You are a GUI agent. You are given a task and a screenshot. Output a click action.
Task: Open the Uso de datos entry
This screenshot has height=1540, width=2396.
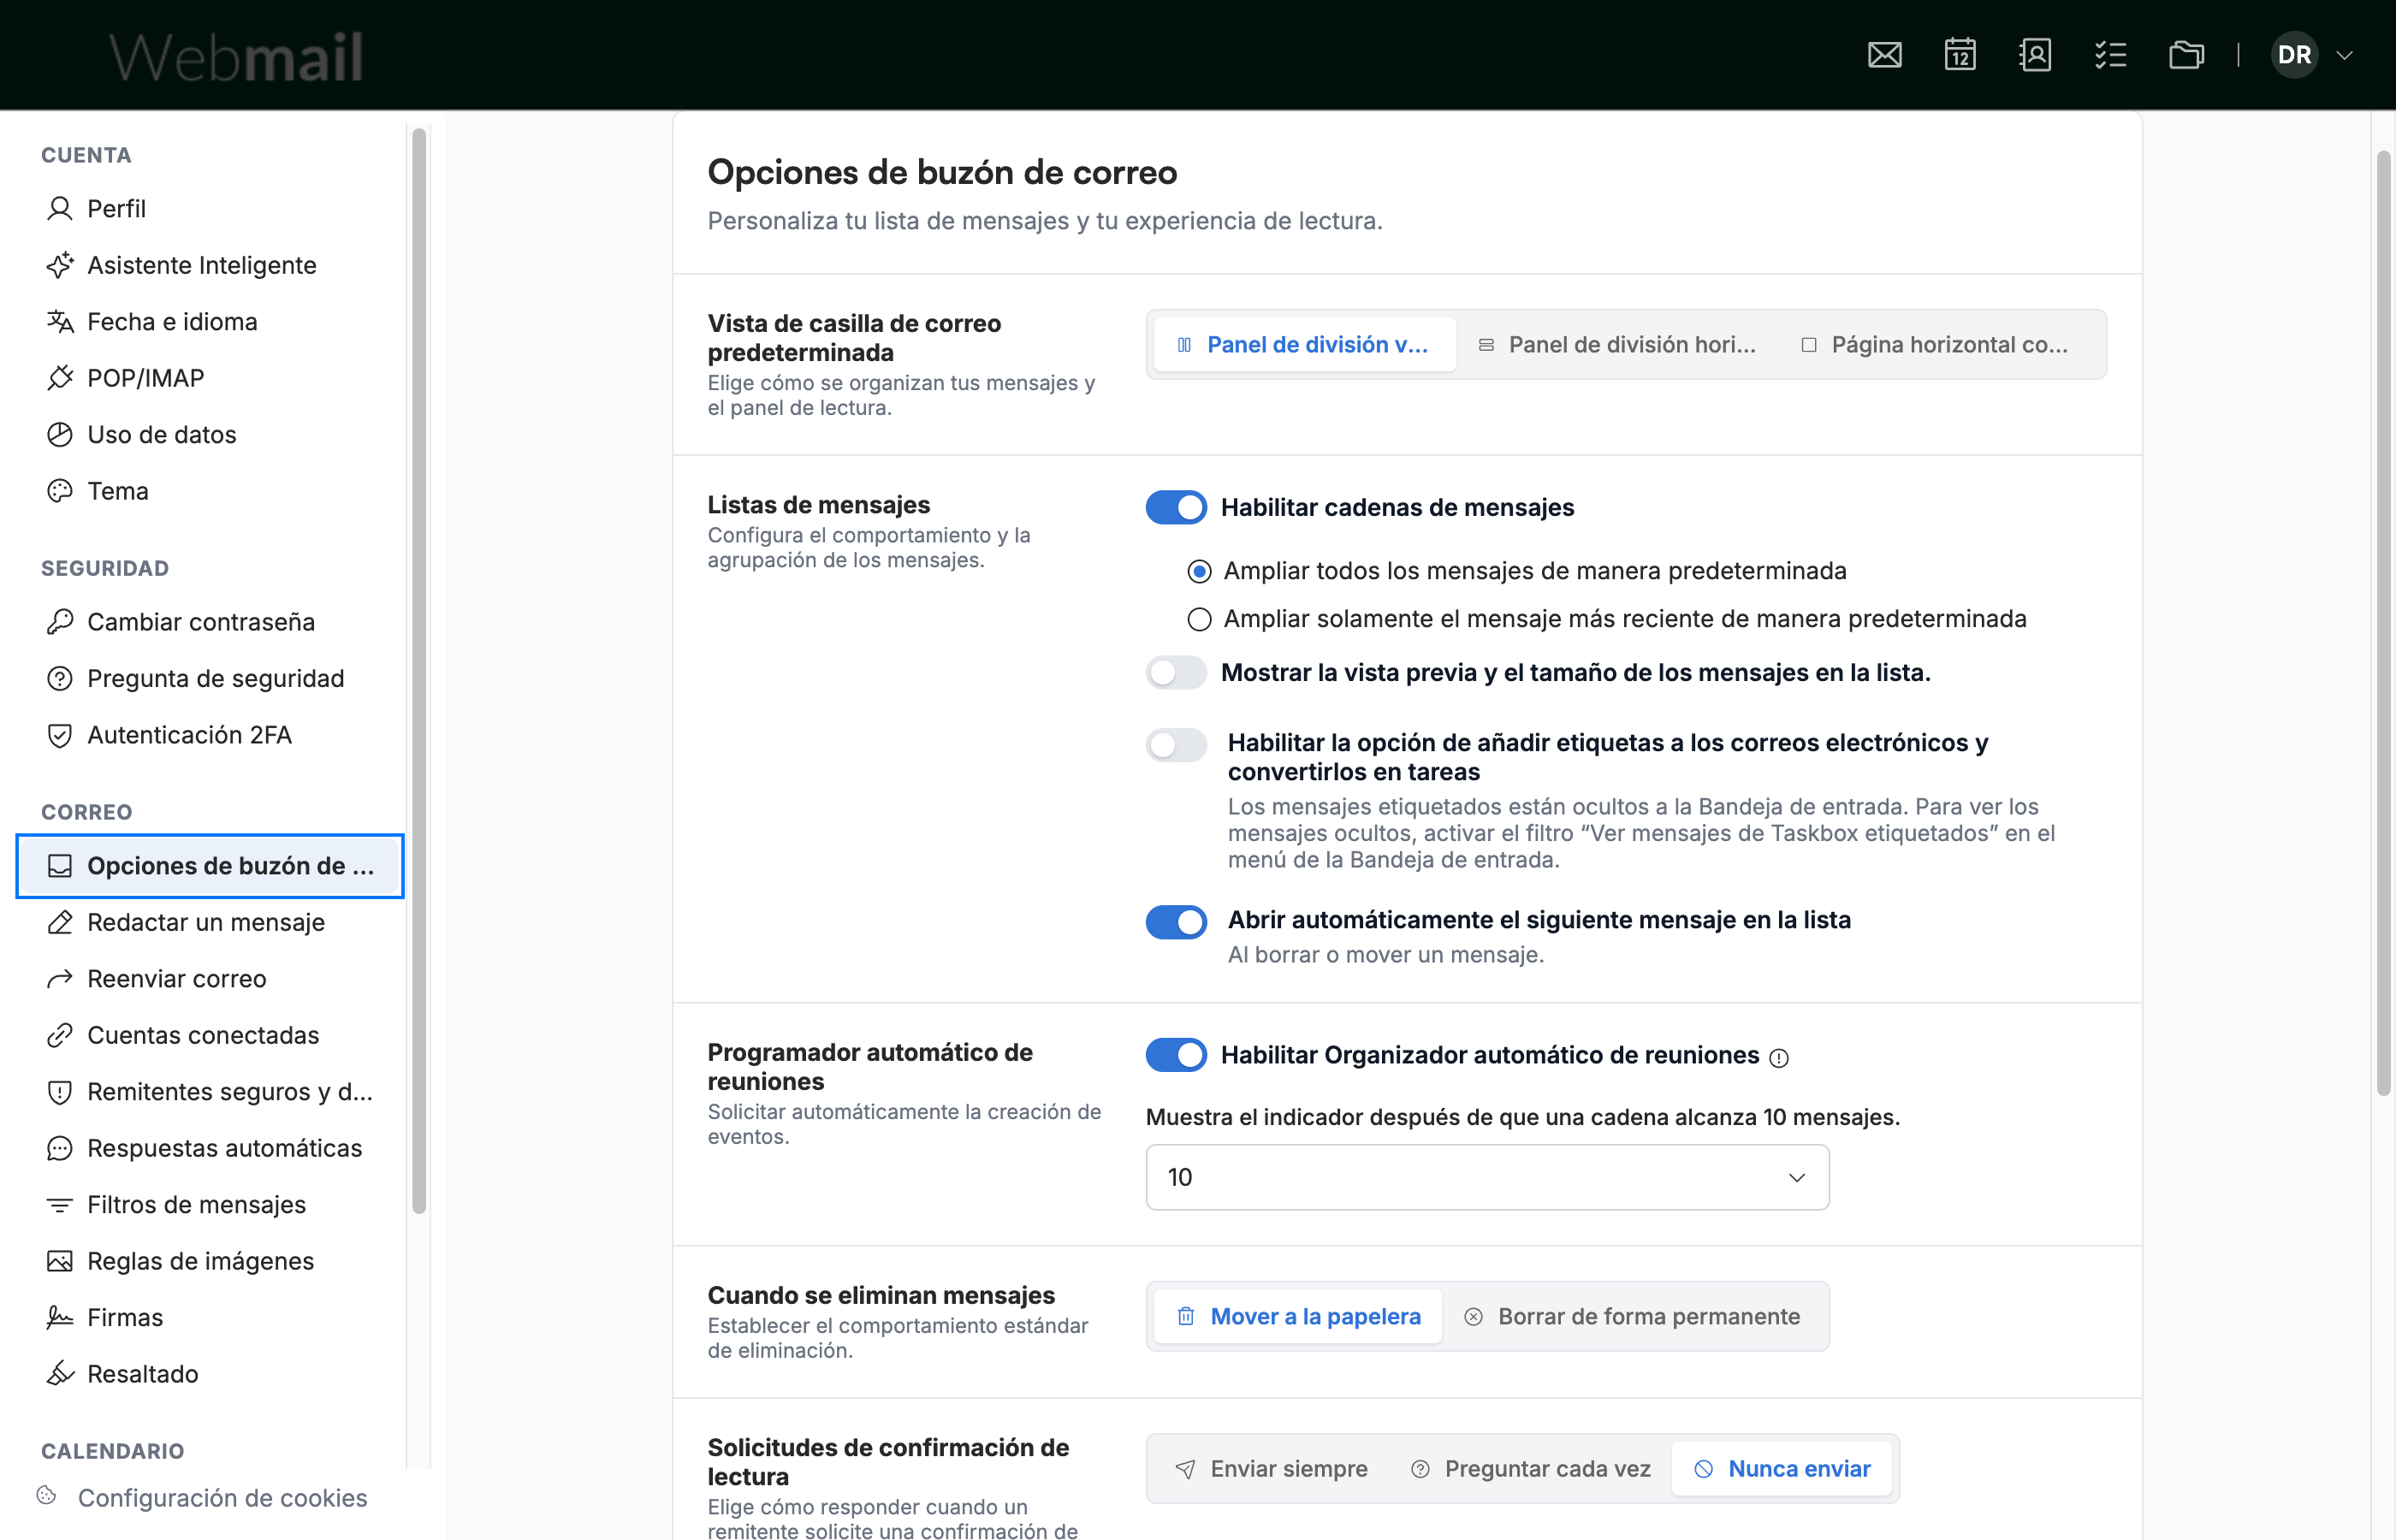(210, 434)
